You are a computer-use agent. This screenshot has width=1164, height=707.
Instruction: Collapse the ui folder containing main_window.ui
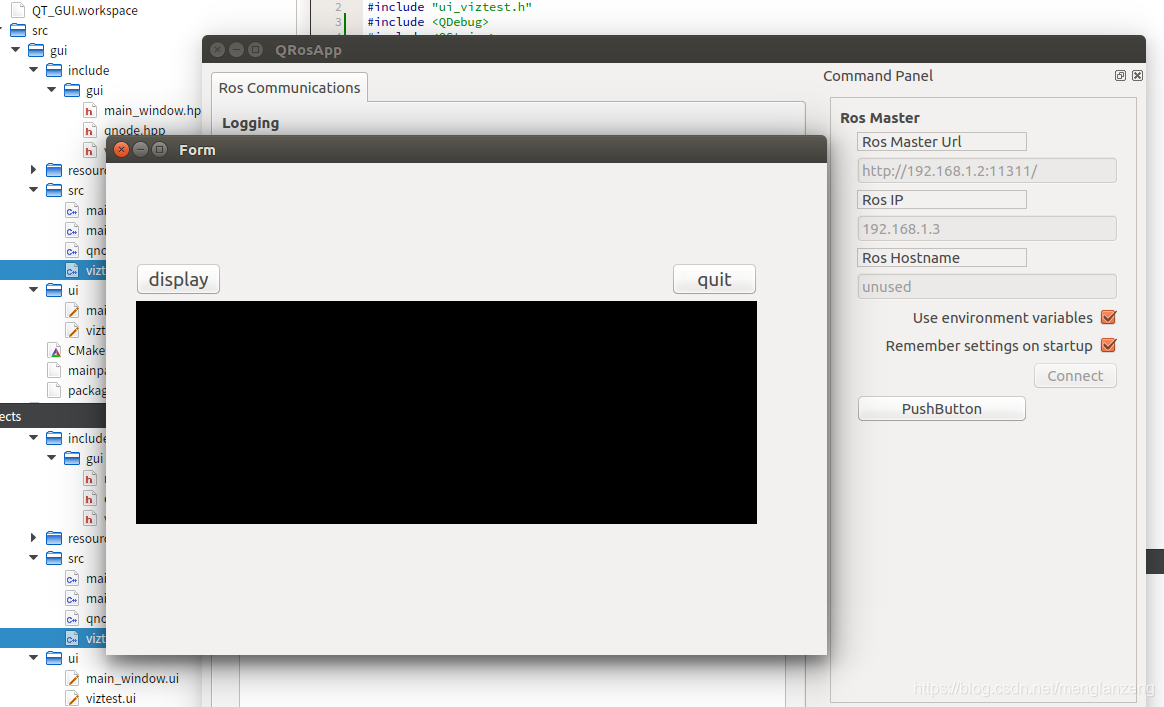point(33,658)
